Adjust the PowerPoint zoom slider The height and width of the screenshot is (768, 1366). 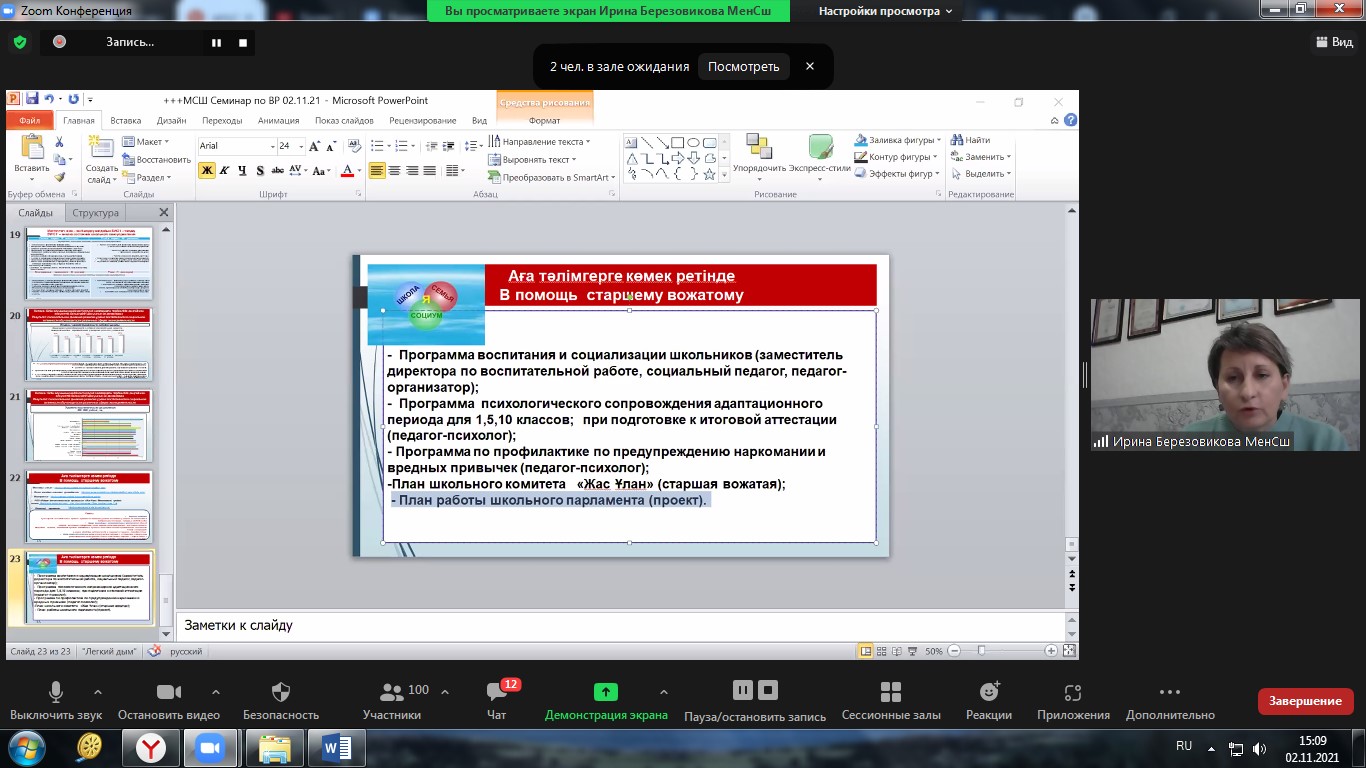click(982, 651)
